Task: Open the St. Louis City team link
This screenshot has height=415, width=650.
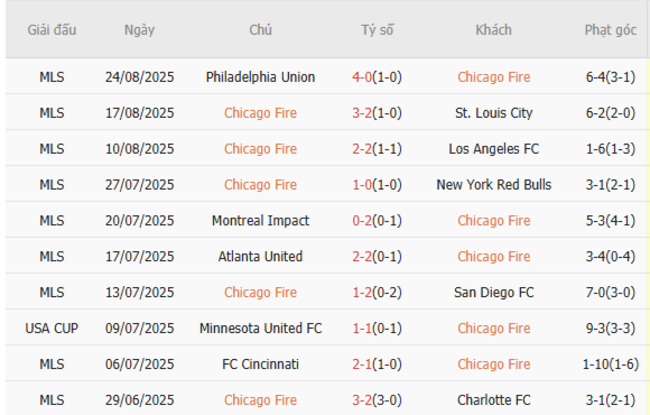Action: pyautogui.click(x=493, y=113)
